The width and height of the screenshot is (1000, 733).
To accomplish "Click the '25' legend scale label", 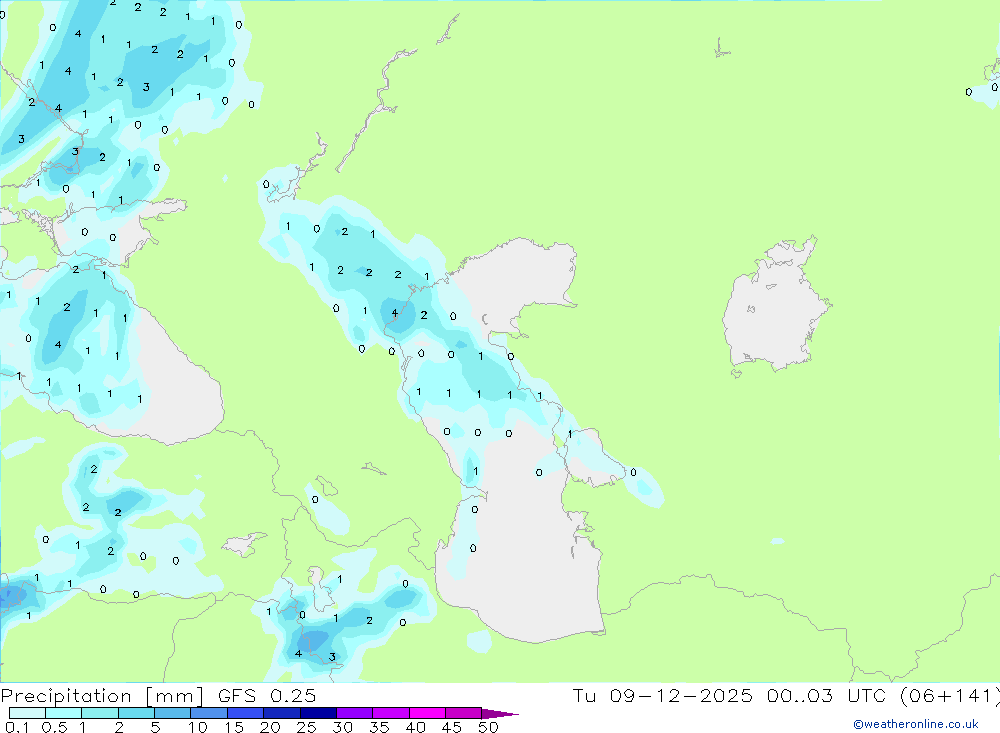I will pos(306,727).
